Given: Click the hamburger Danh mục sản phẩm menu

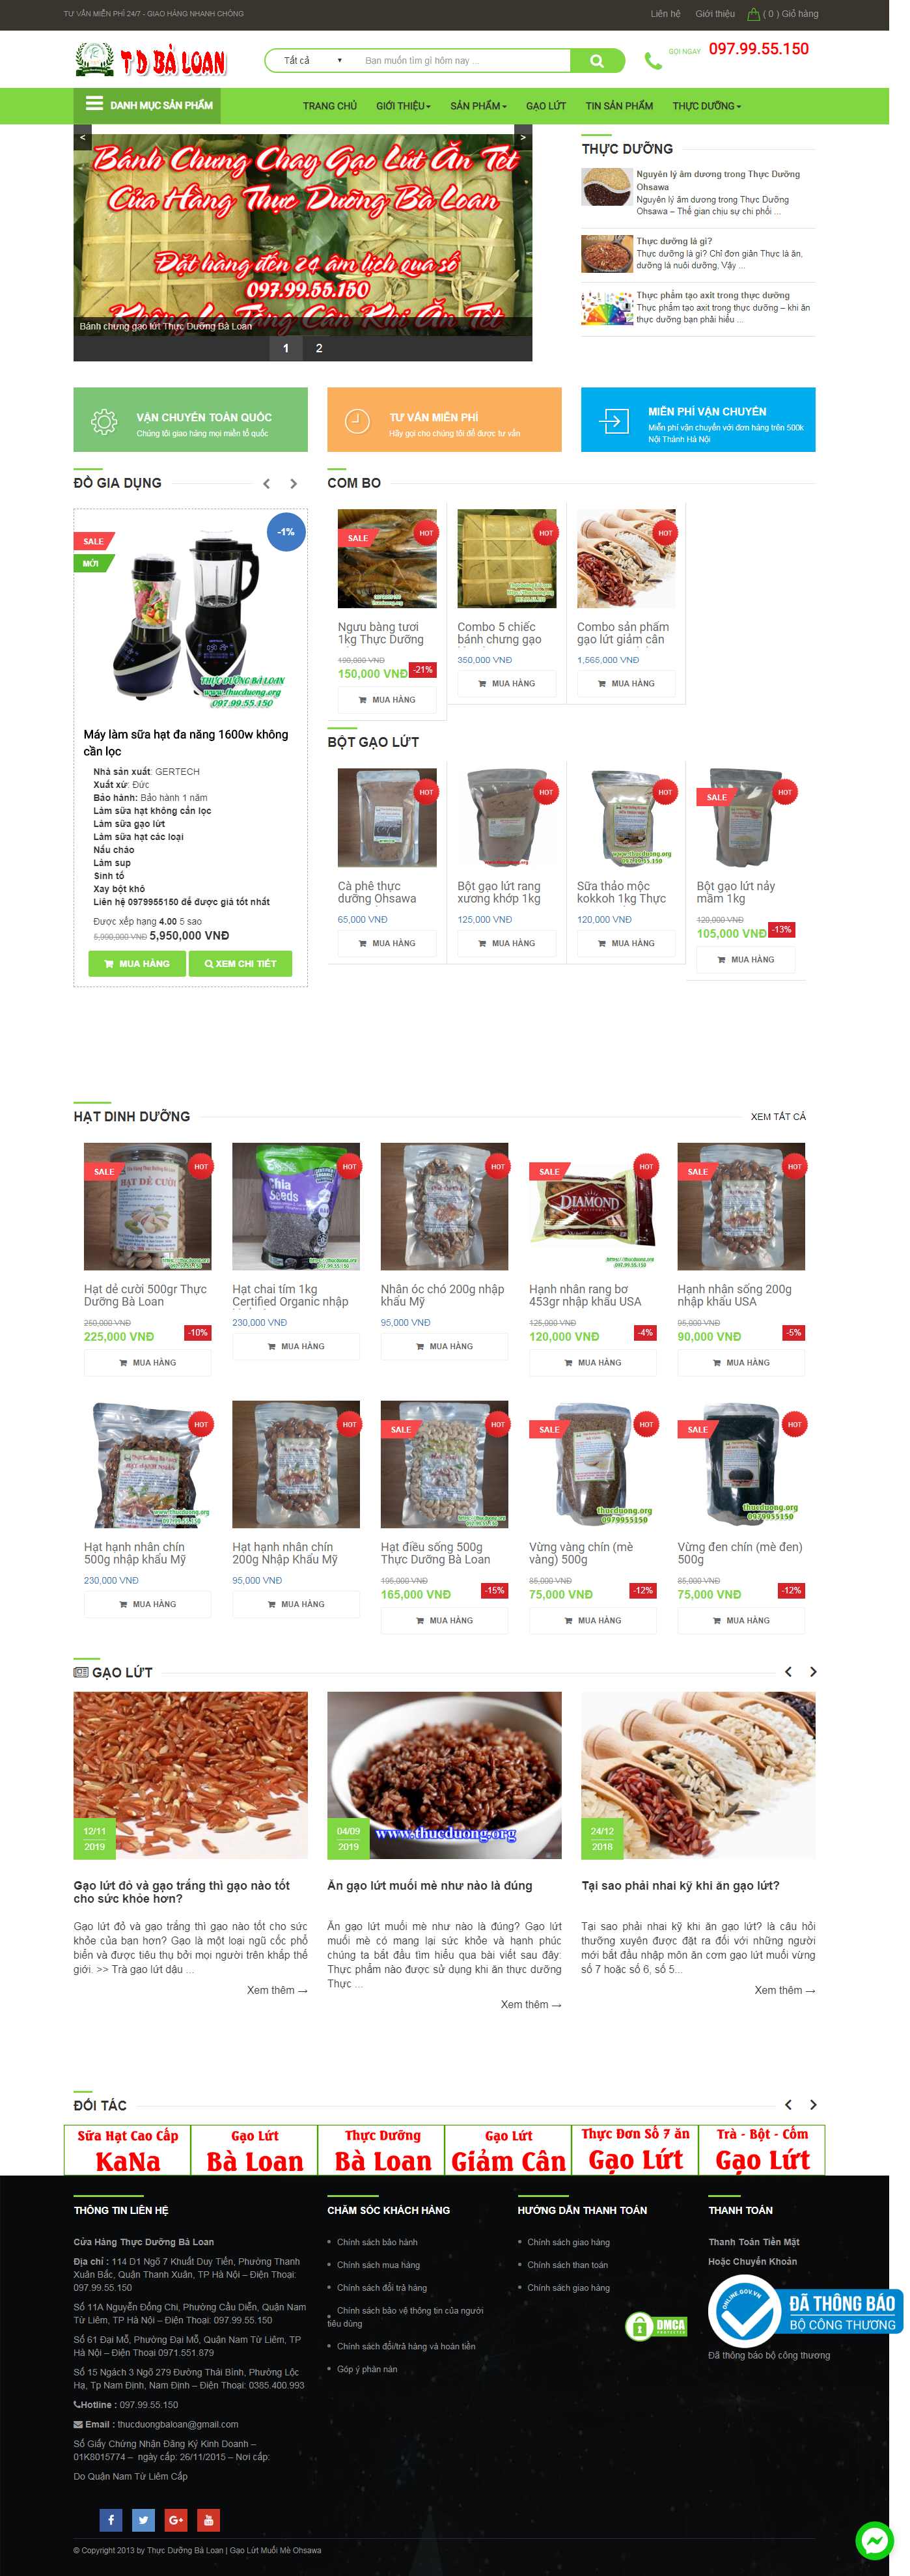Looking at the screenshot, I should coord(147,104).
